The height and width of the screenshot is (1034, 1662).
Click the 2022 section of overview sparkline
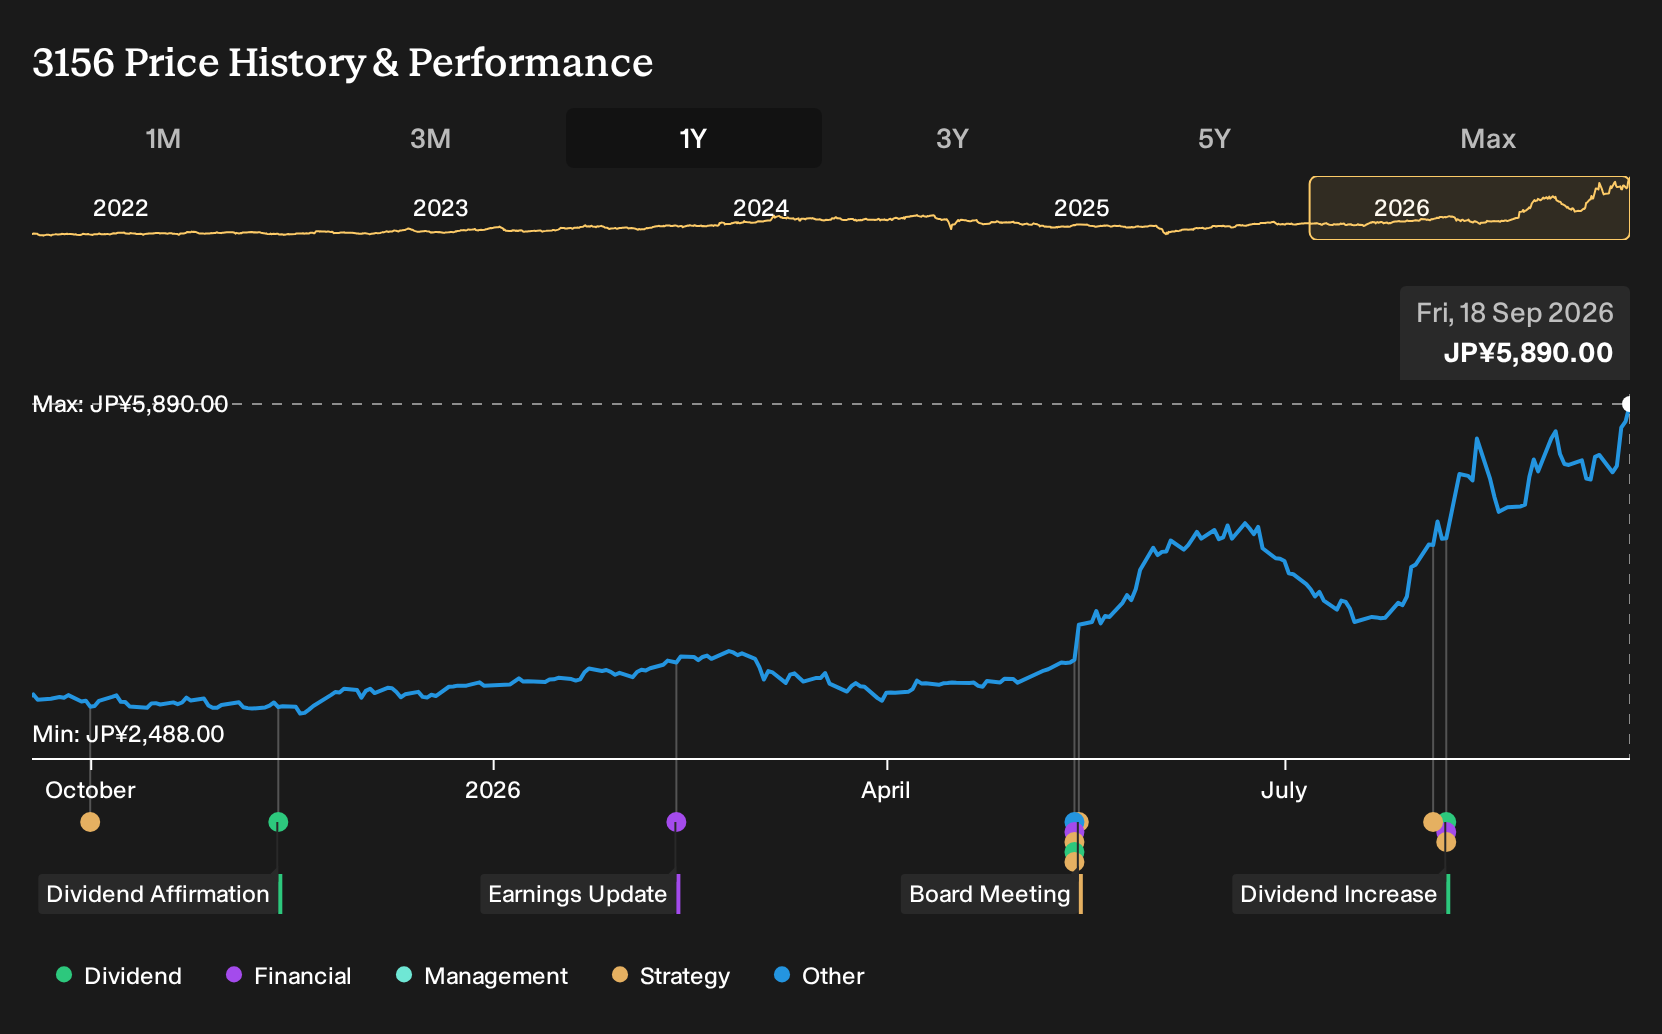coord(120,208)
